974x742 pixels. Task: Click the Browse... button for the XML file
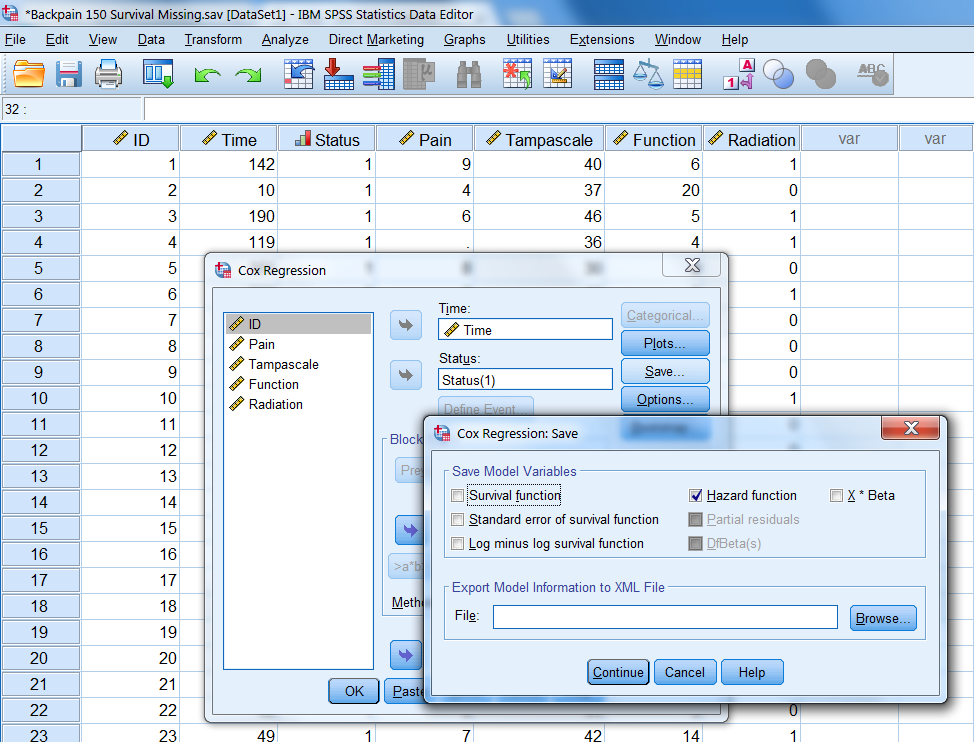tap(882, 618)
